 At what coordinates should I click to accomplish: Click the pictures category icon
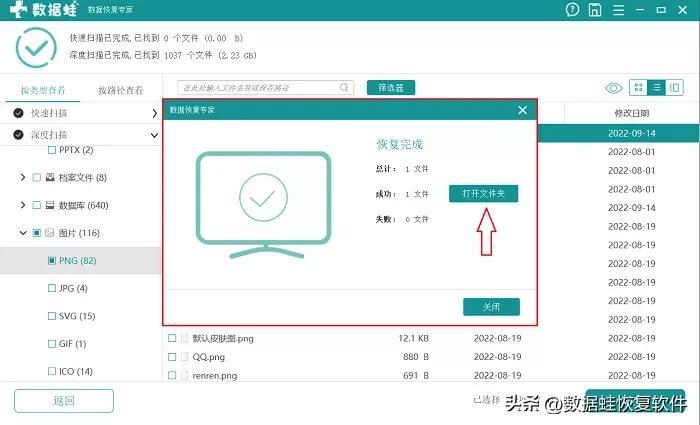50,233
